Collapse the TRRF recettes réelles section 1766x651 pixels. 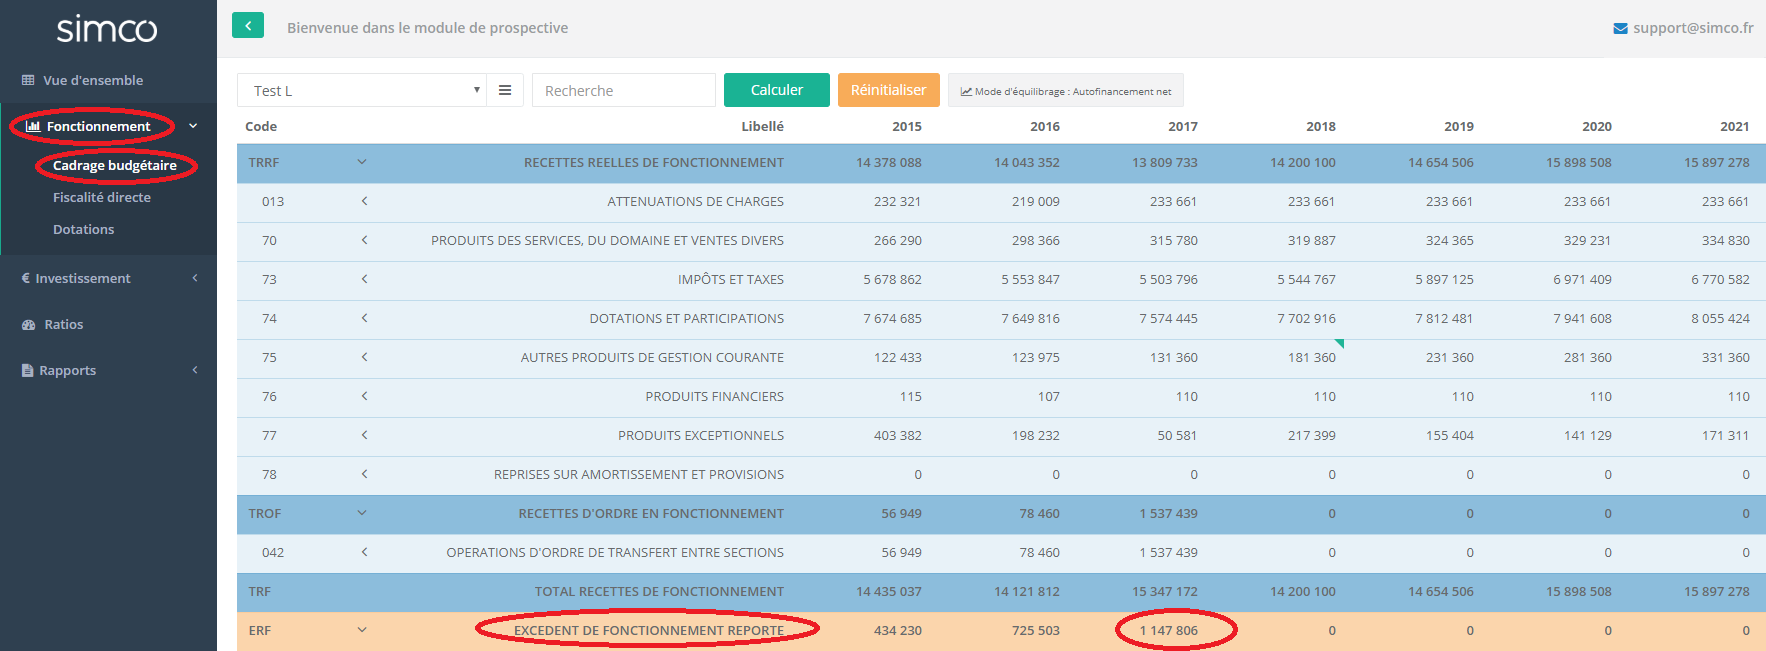click(362, 162)
